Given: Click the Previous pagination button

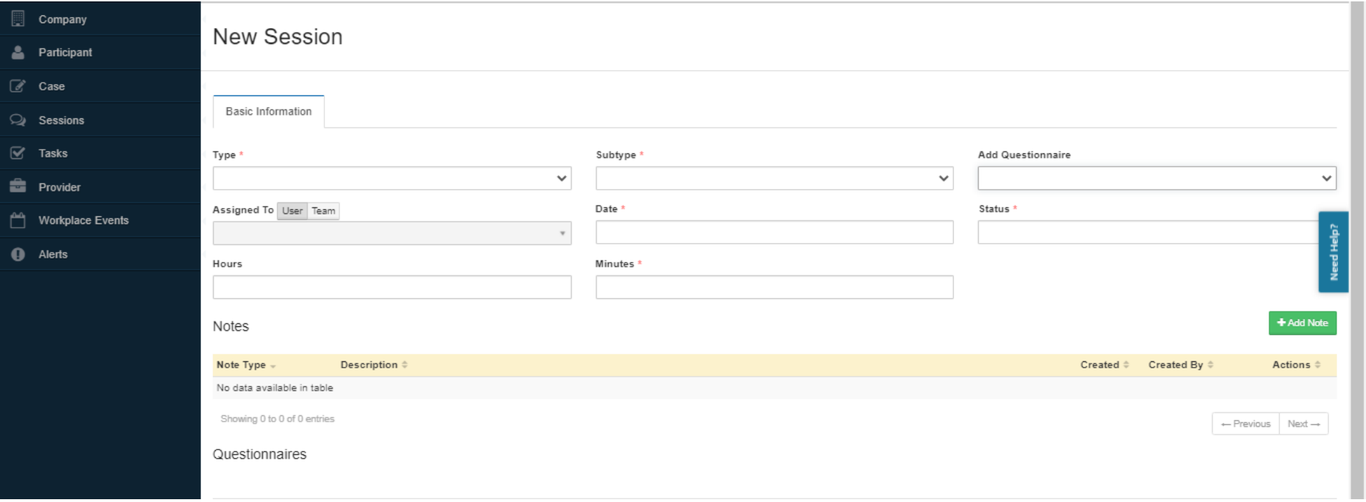Looking at the screenshot, I should (1245, 424).
